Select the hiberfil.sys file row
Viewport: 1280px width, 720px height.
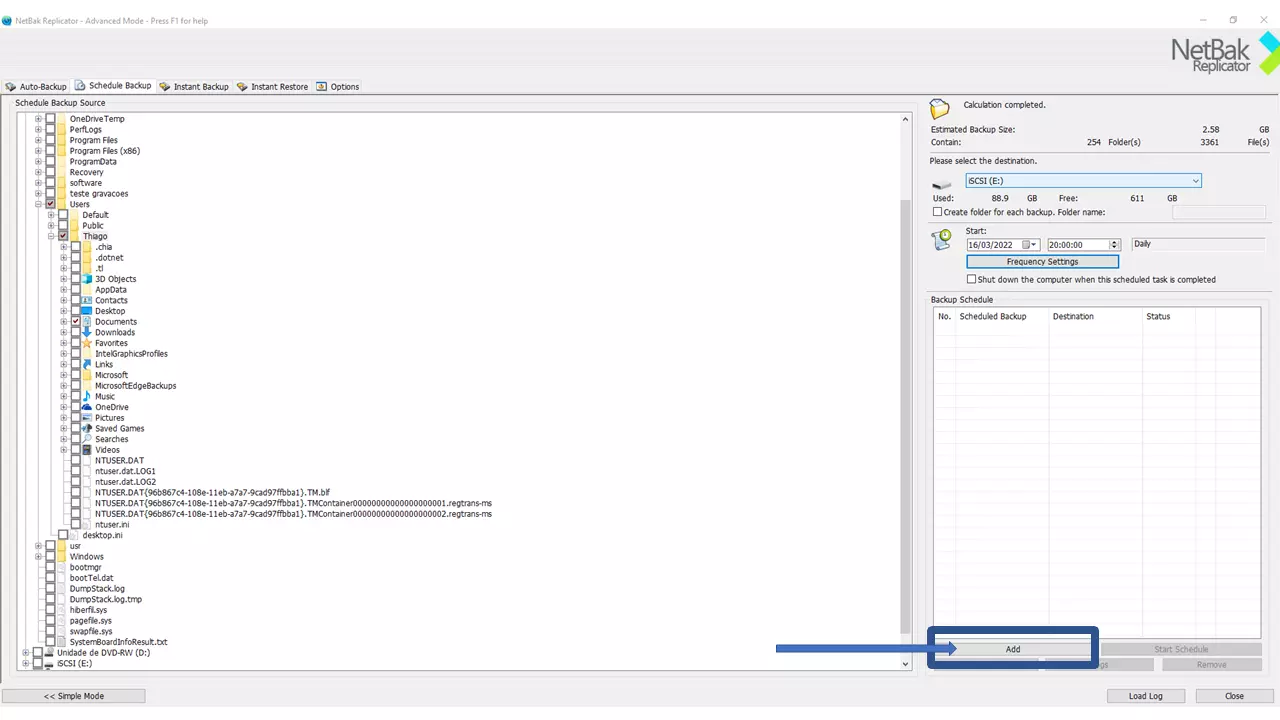coord(88,610)
